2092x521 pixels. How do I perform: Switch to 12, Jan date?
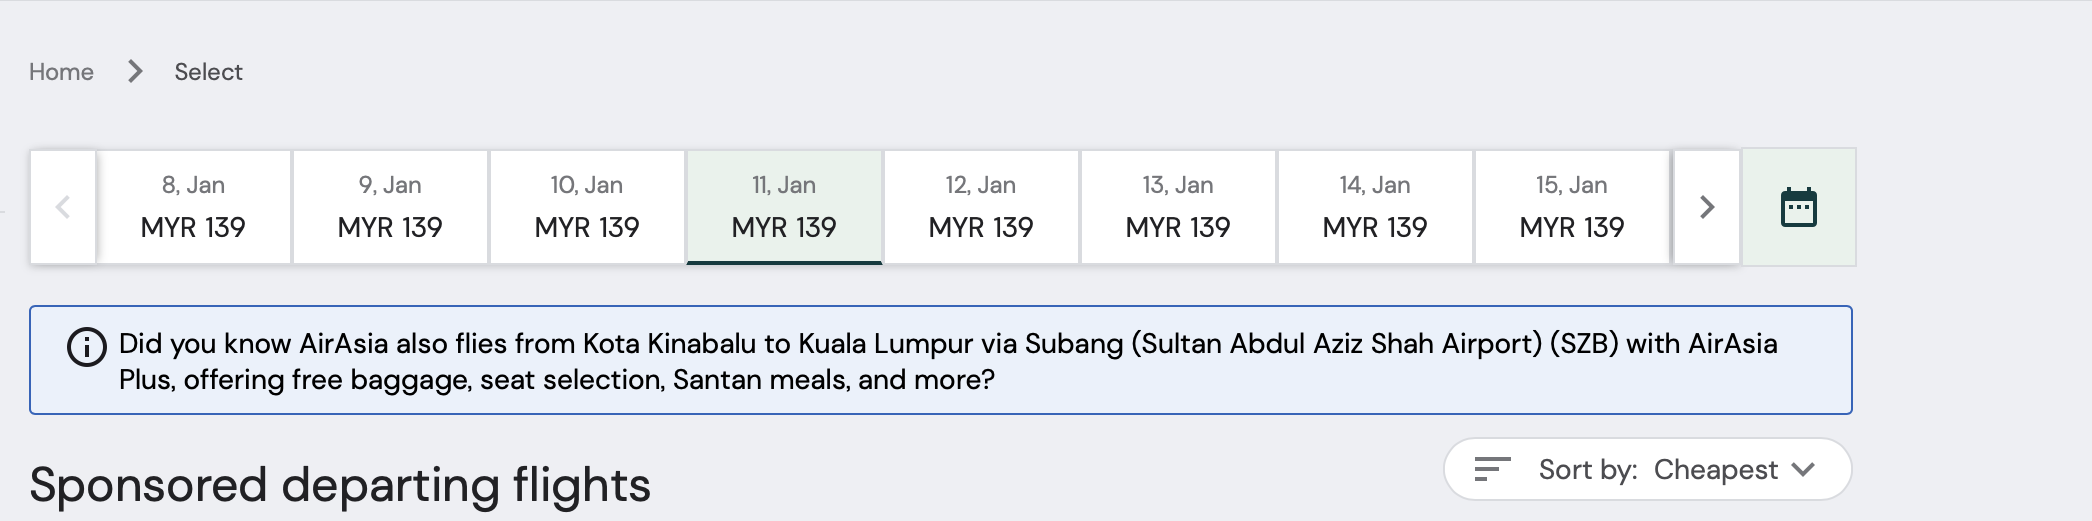coord(981,207)
